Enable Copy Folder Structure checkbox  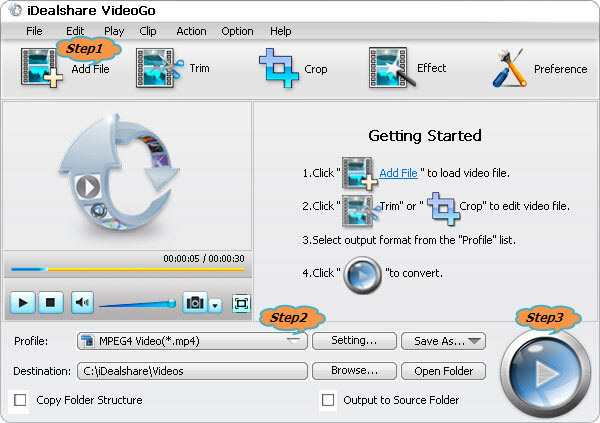(20, 400)
